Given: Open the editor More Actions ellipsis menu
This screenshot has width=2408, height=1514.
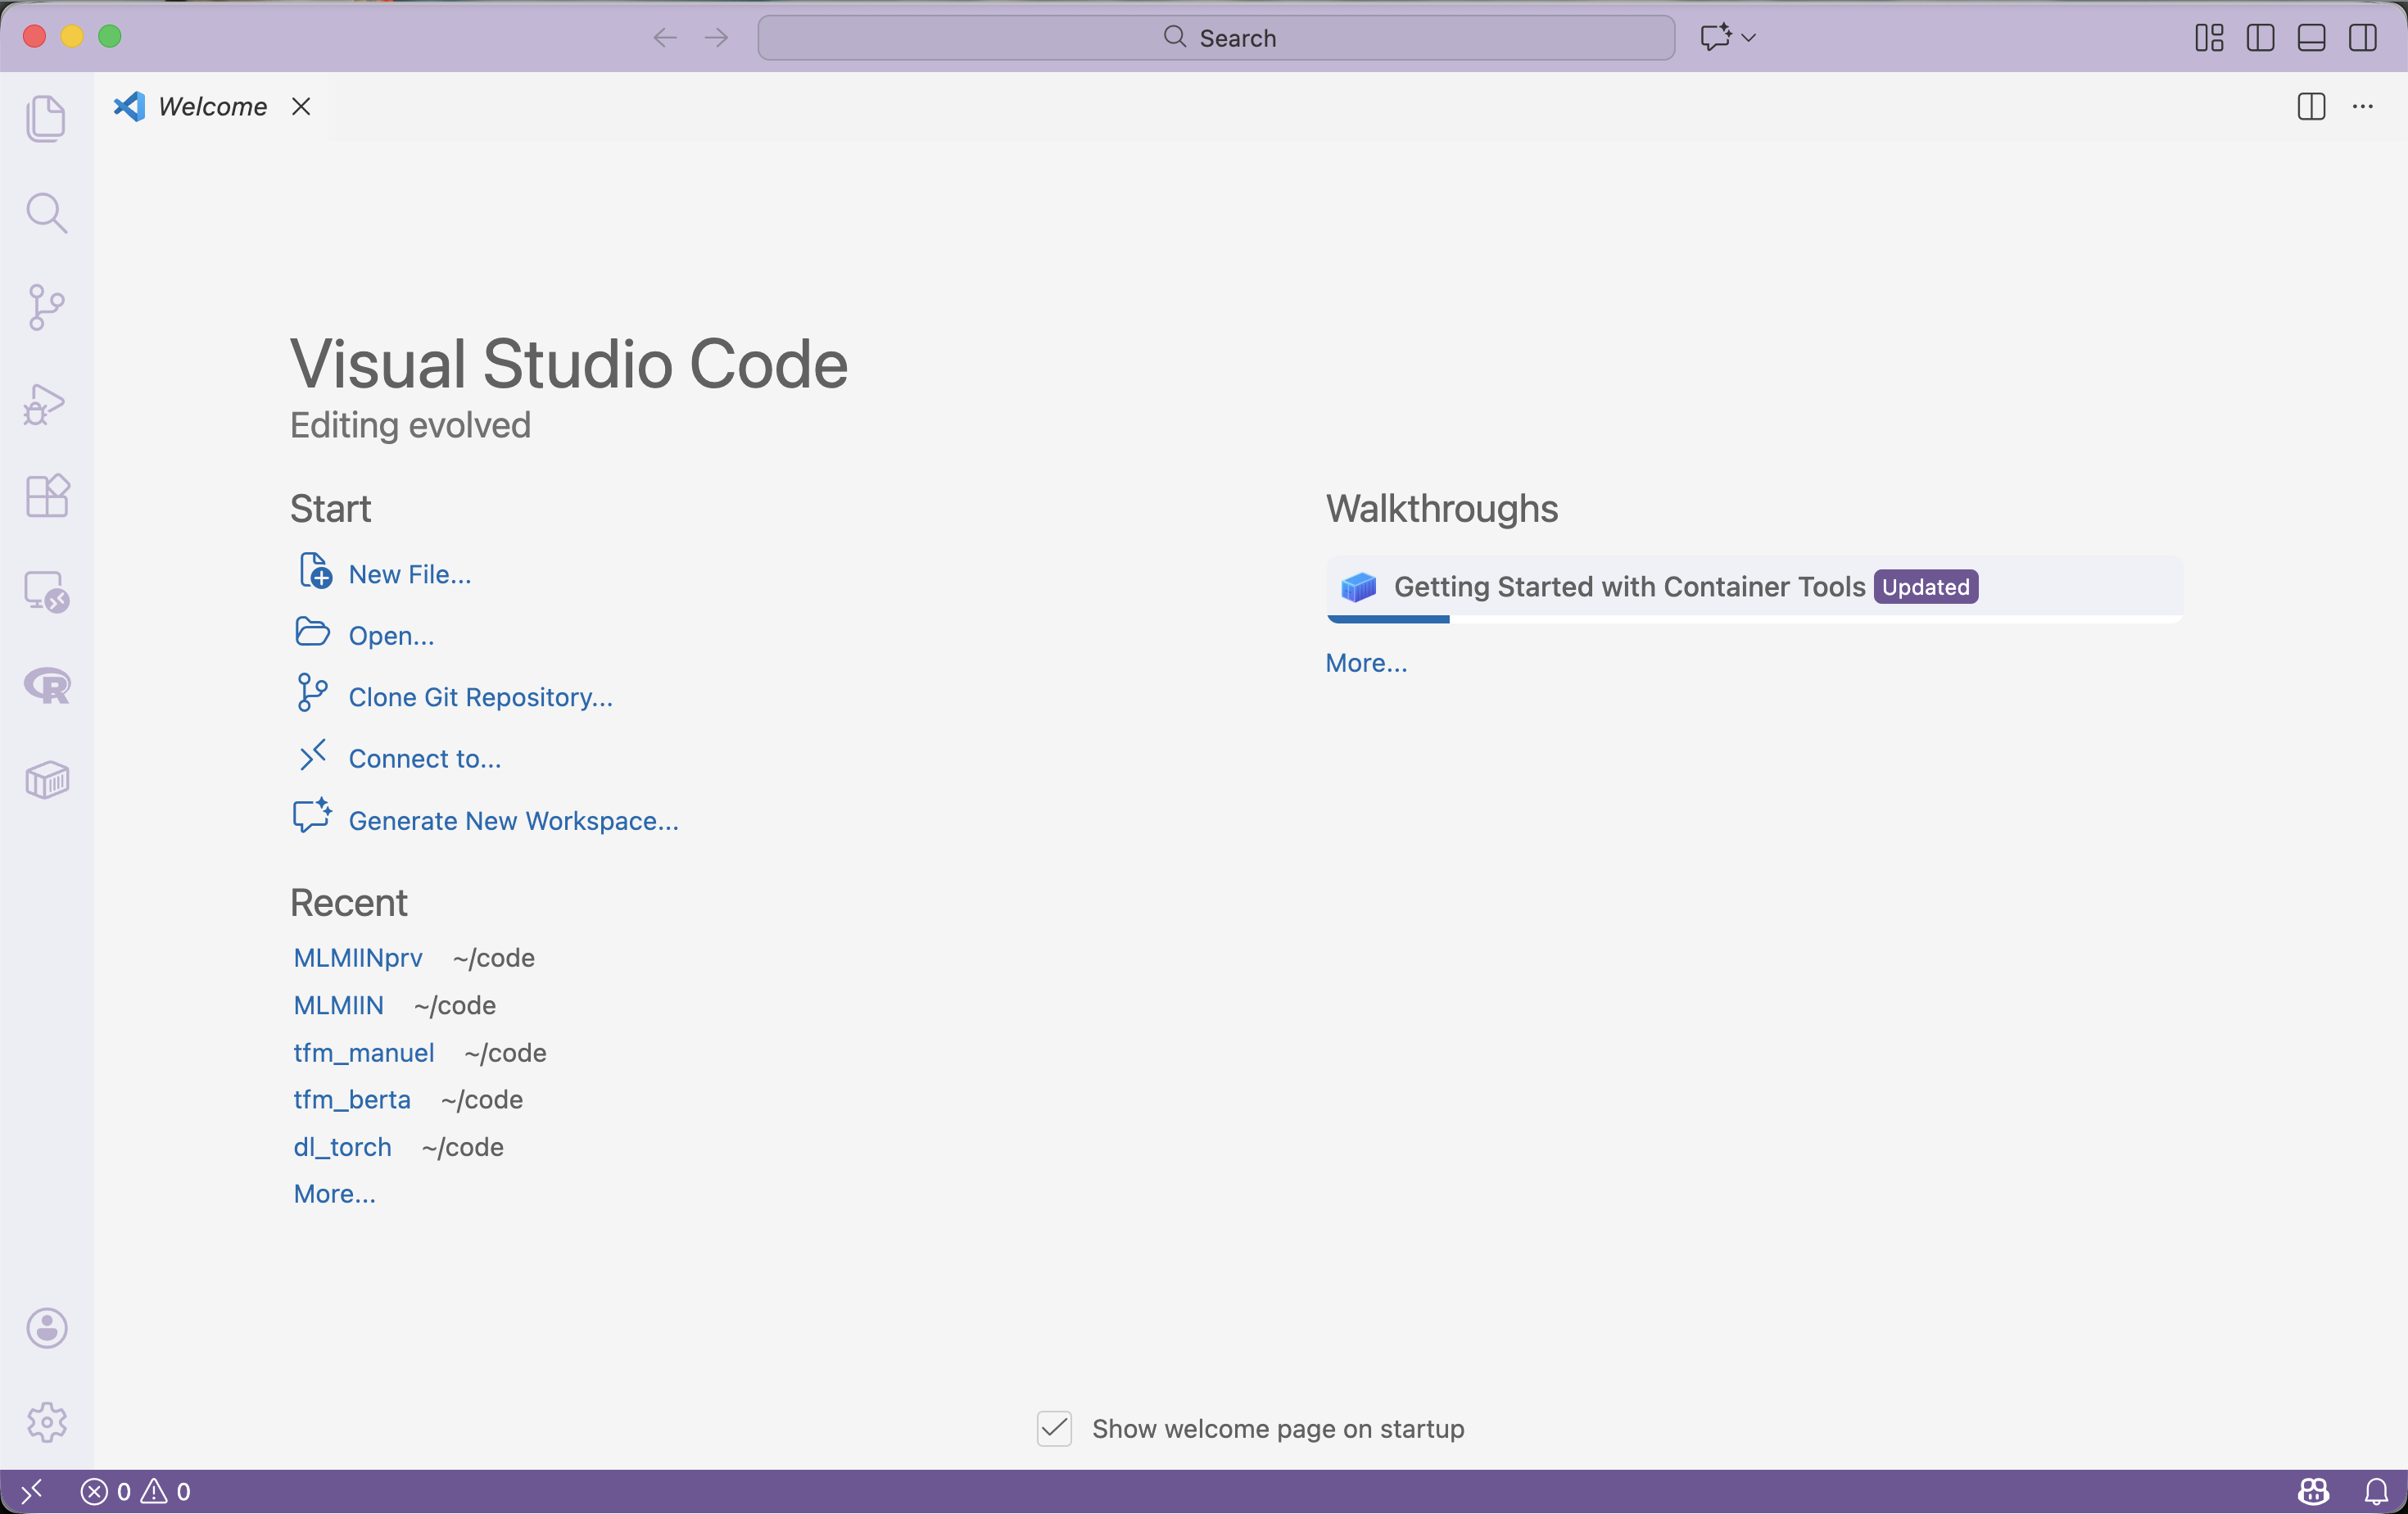Looking at the screenshot, I should [x=2362, y=107].
